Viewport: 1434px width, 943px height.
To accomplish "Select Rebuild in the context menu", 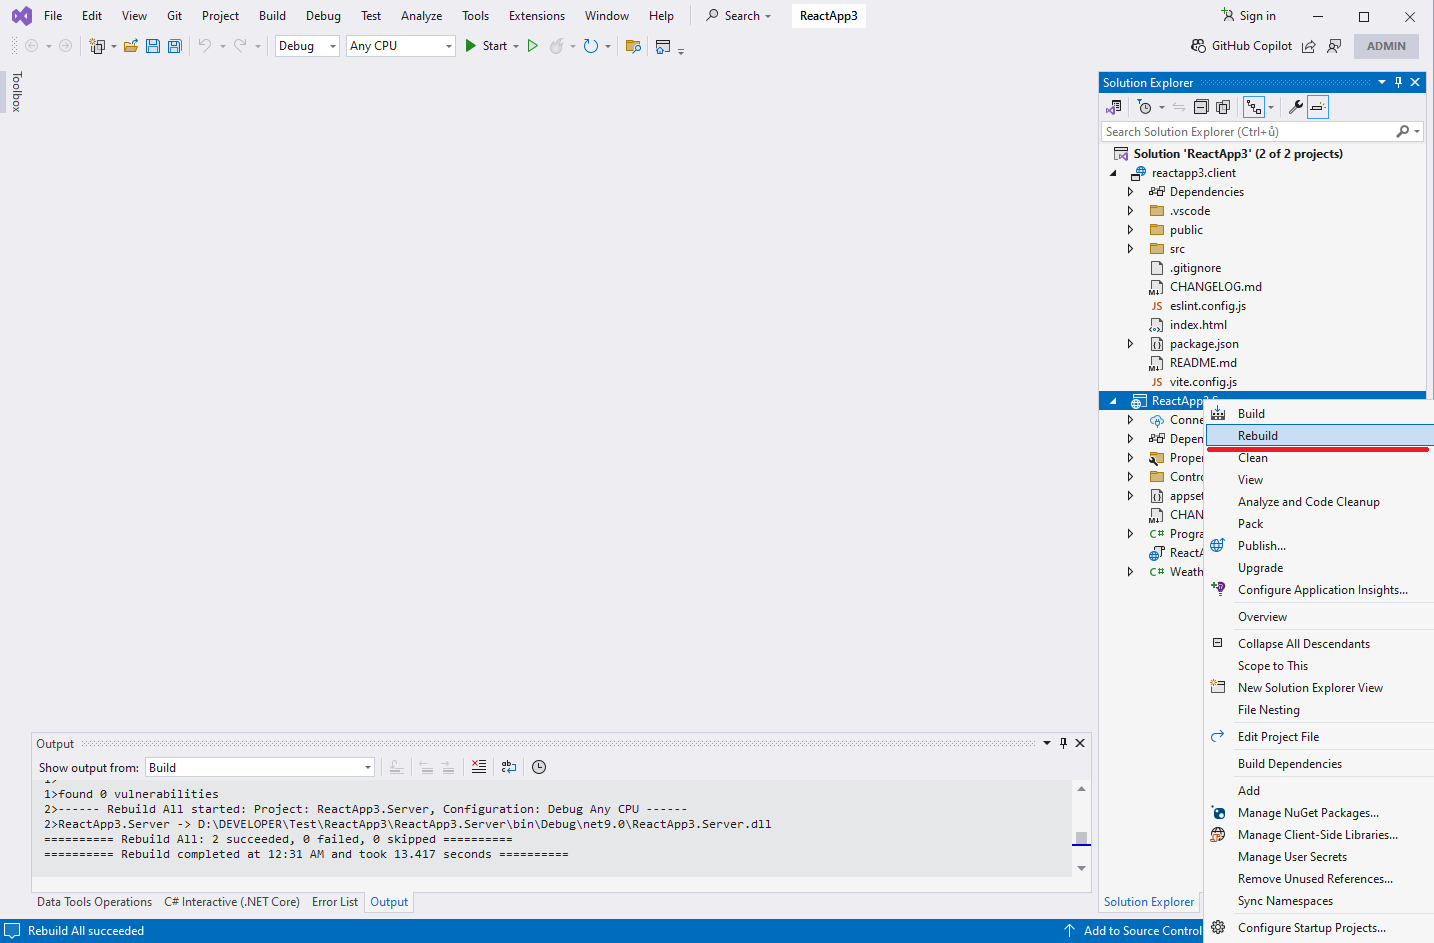I will coord(1320,436).
